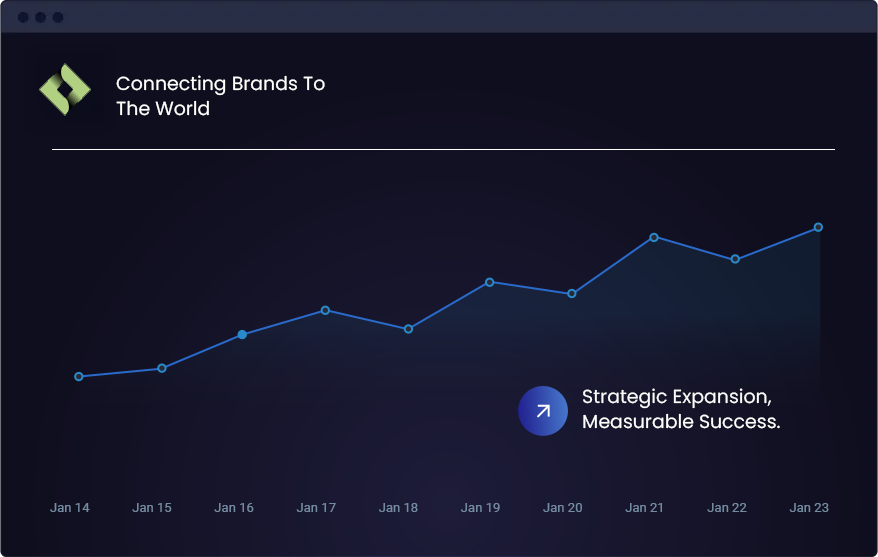Click the Jan 18 chart marker
The image size is (878, 557).
coord(408,329)
